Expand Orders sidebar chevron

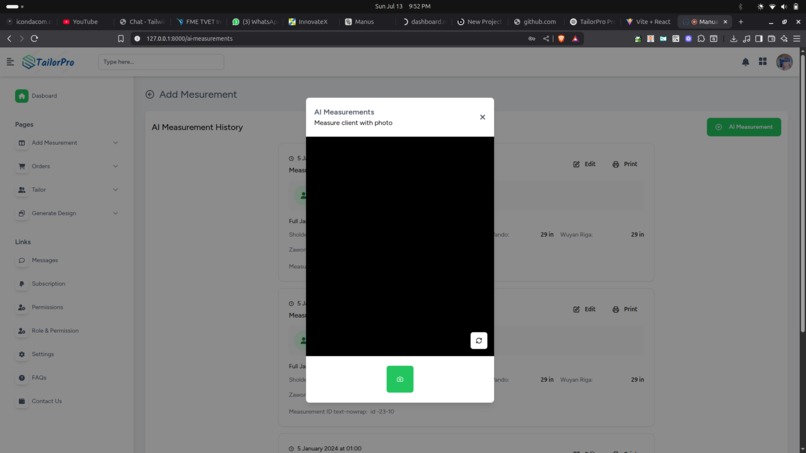(115, 166)
